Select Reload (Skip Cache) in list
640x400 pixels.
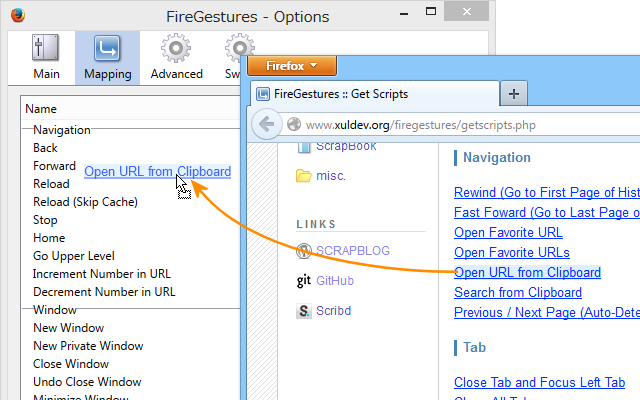click(x=85, y=202)
